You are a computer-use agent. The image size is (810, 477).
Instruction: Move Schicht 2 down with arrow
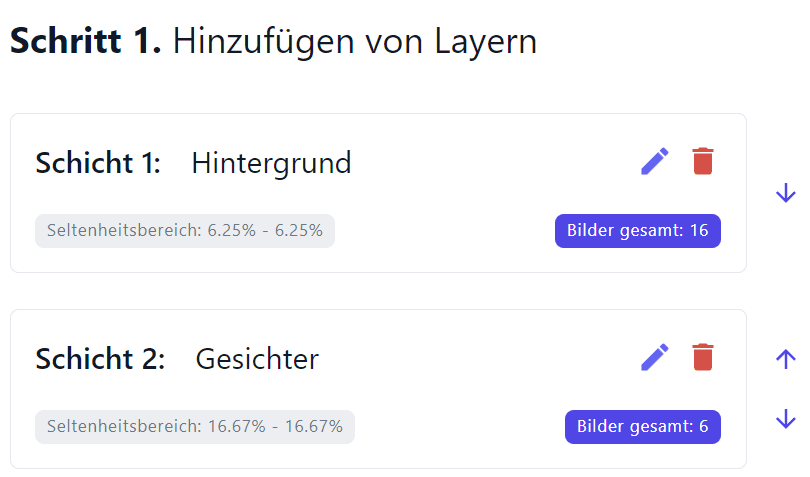785,419
